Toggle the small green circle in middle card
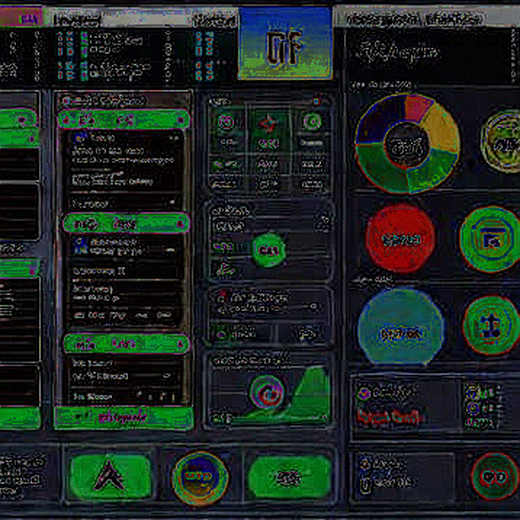This screenshot has width=520, height=520. (269, 250)
